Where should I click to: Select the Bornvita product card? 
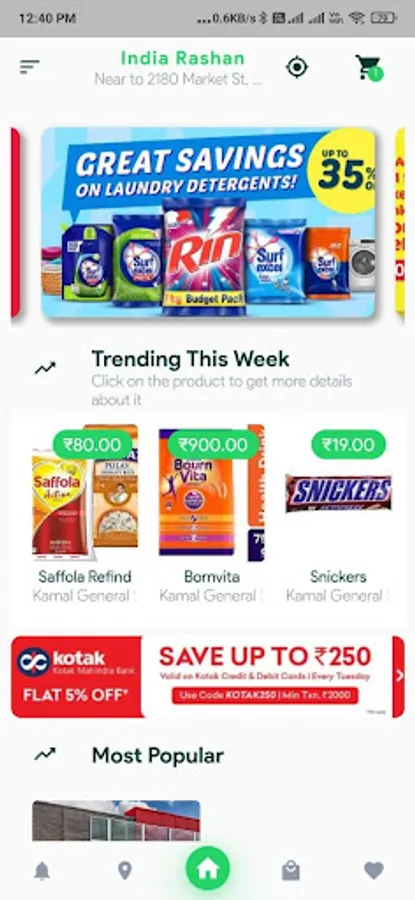point(211,514)
